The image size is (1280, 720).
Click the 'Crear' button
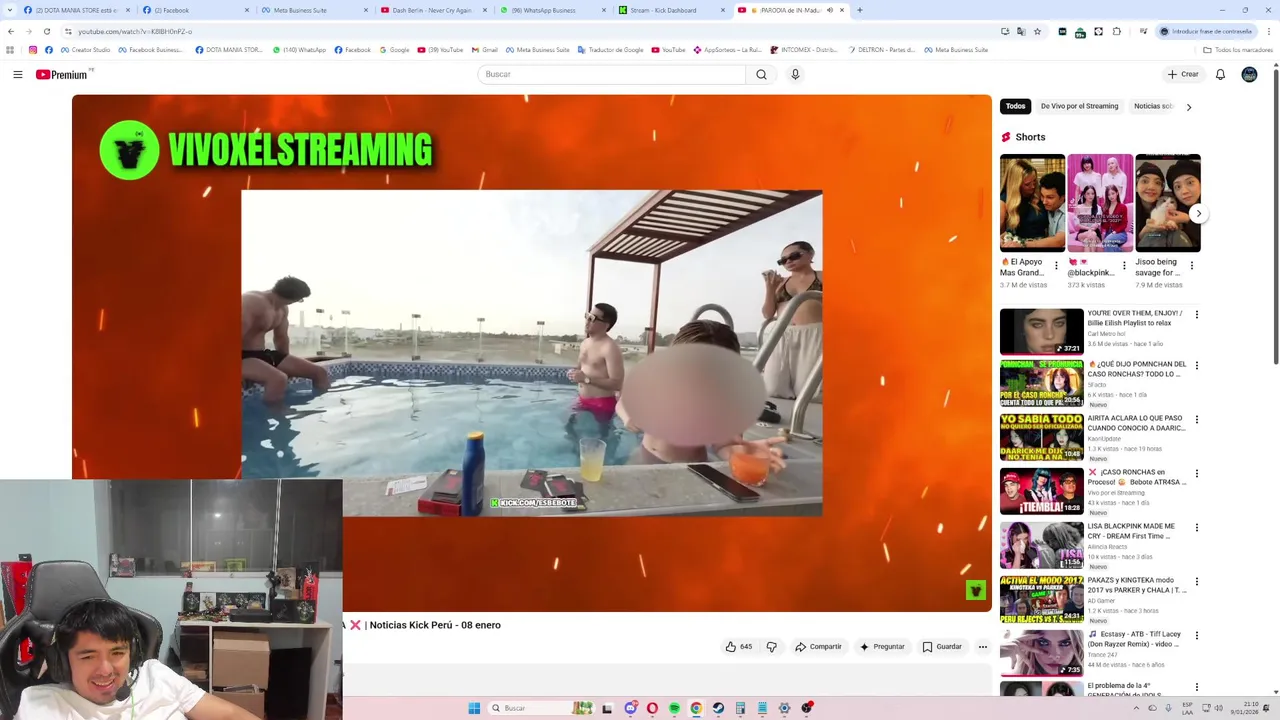point(1182,74)
